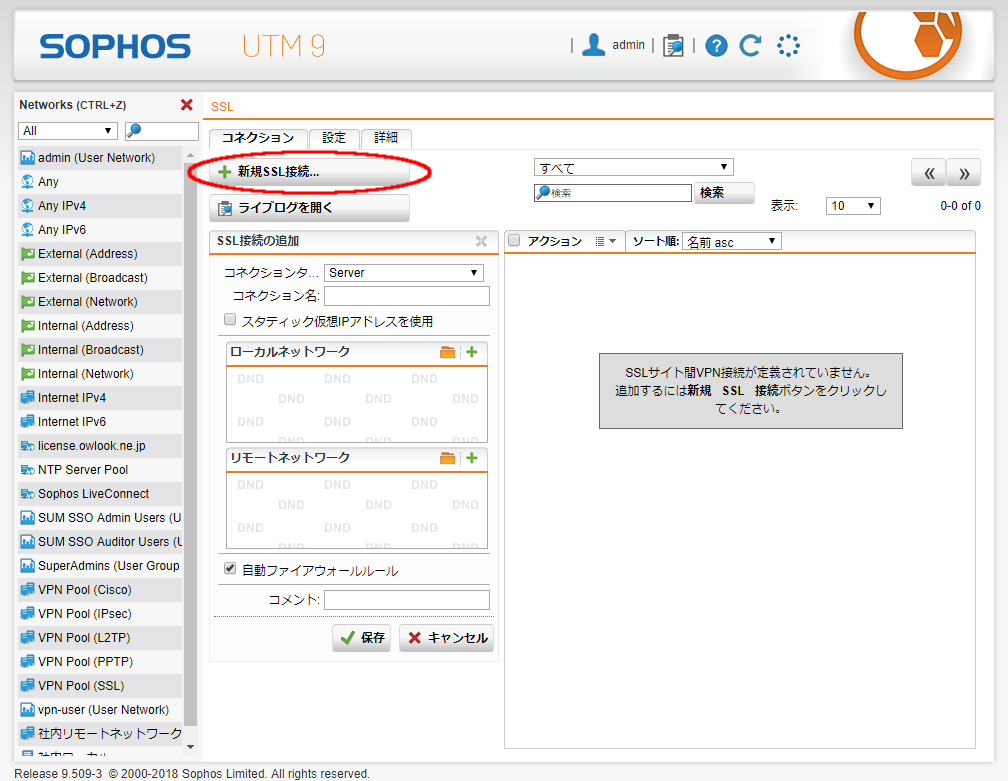Screen dimensions: 1008x781
Task: Click the 保存 save button
Action: [x=361, y=638]
